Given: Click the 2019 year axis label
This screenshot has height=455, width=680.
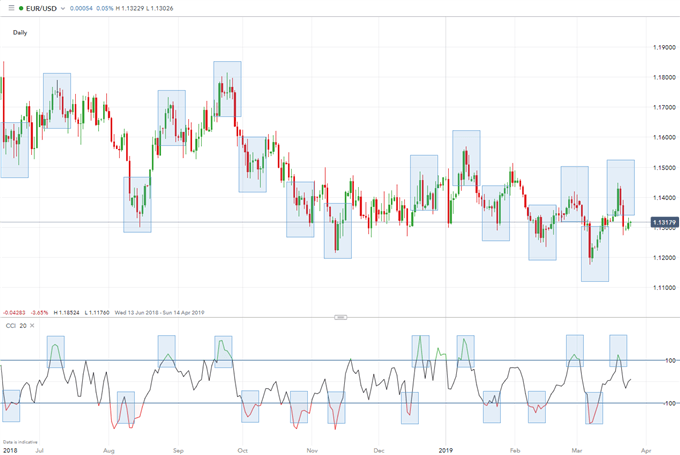Looking at the screenshot, I should [445, 451].
